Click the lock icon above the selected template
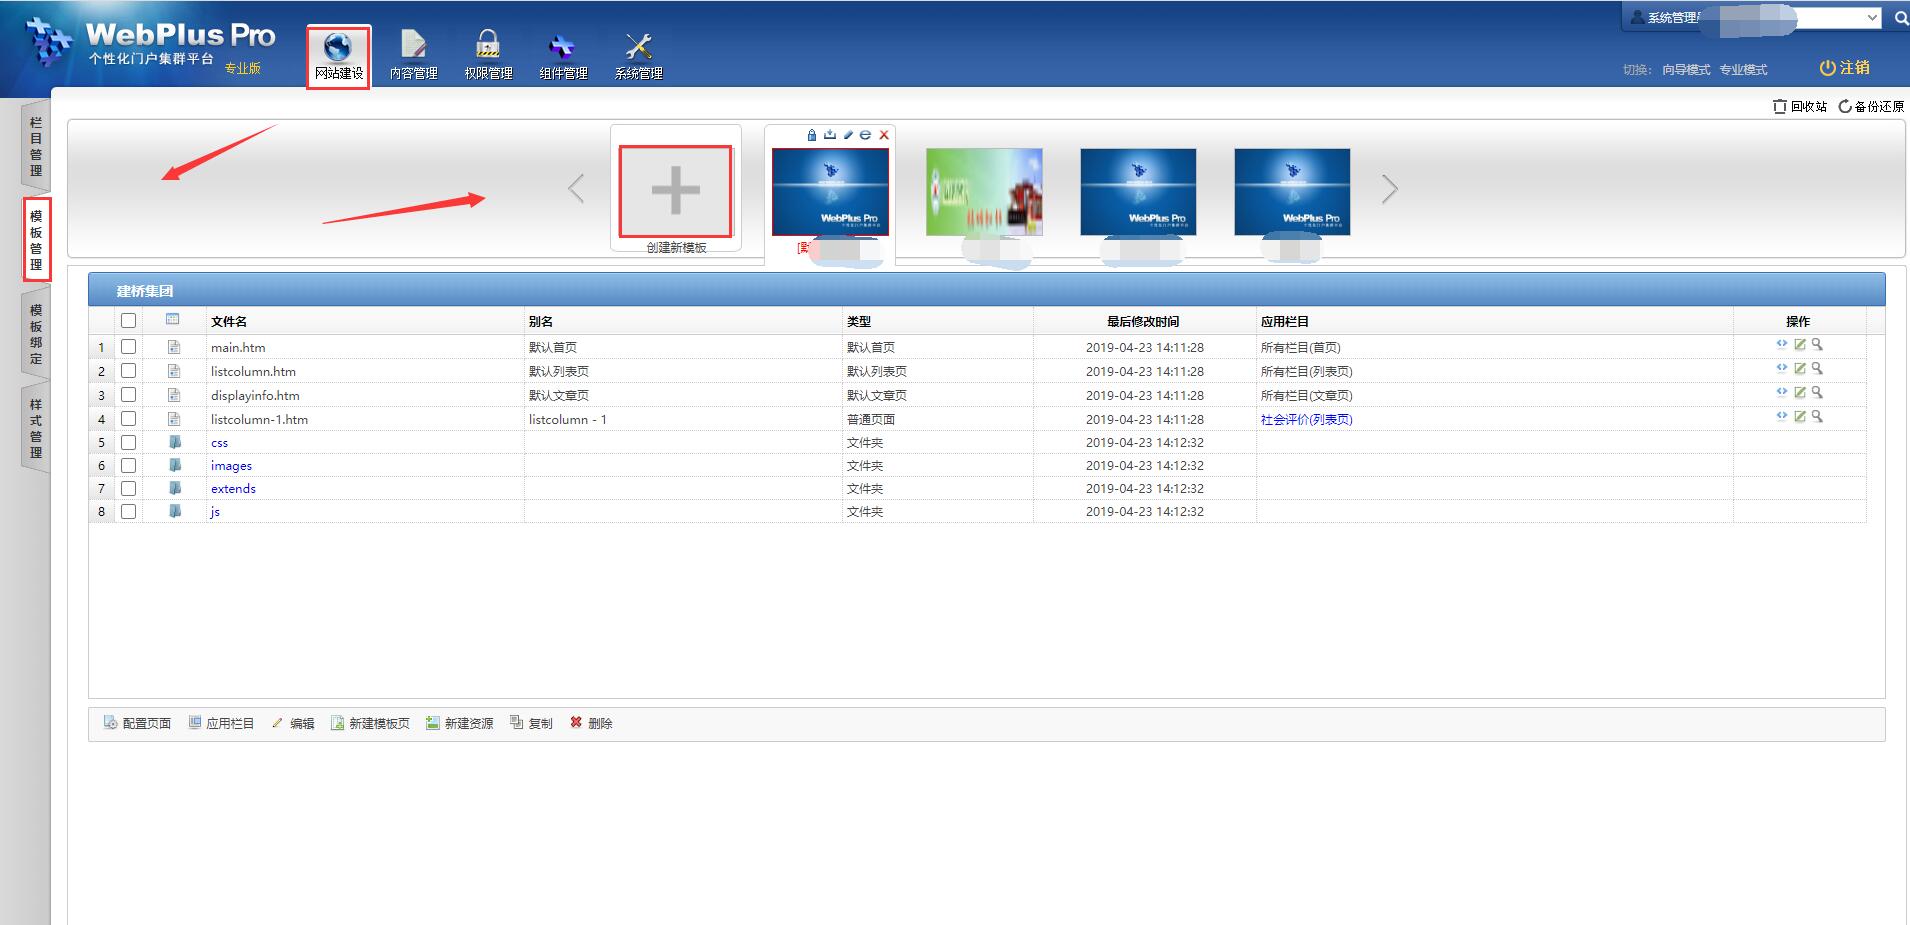 (x=812, y=135)
